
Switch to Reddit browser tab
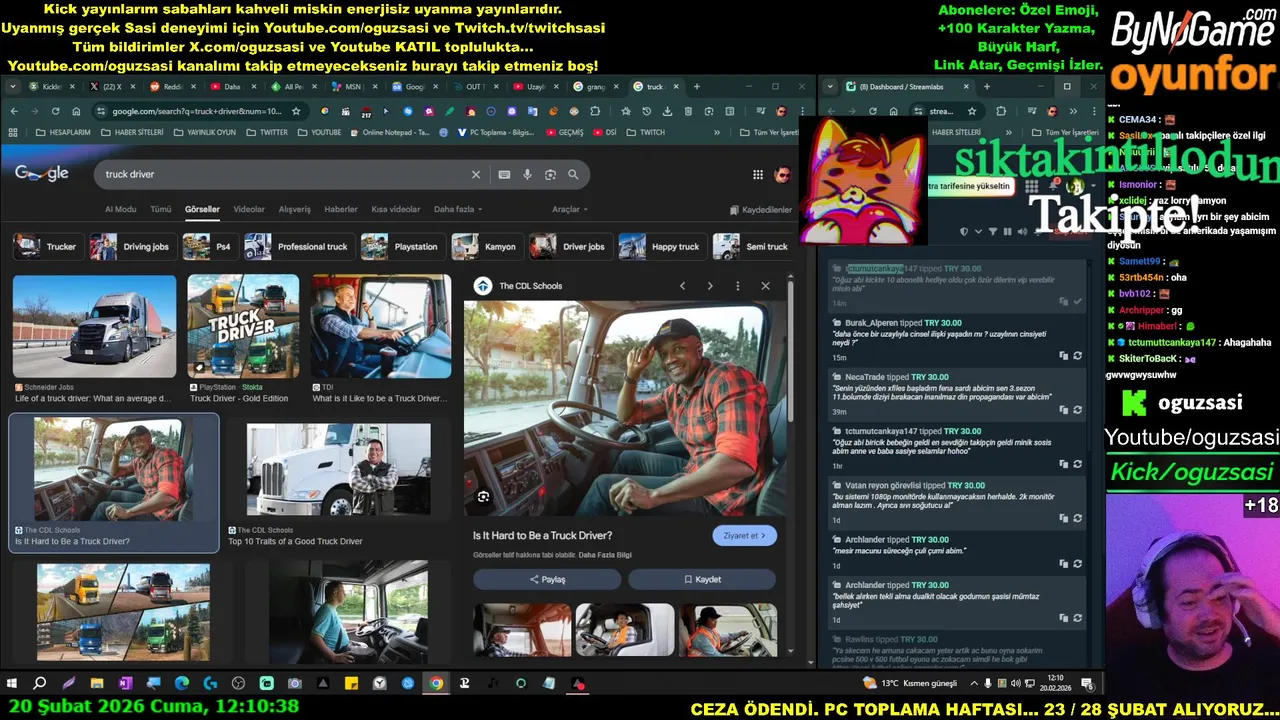click(x=171, y=86)
